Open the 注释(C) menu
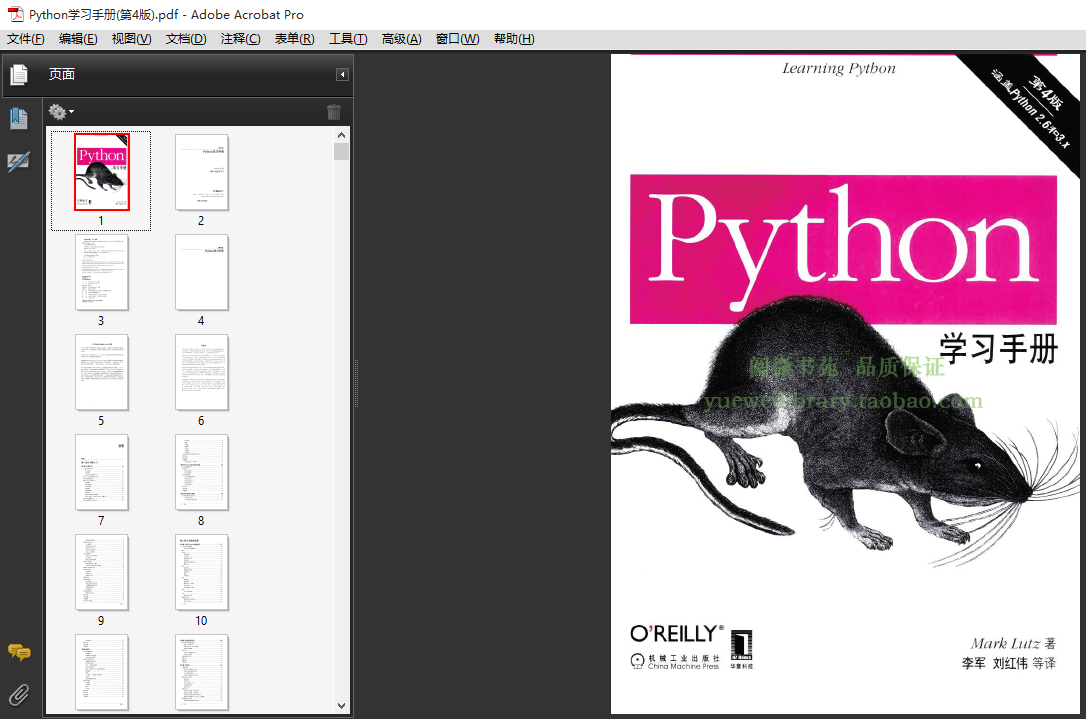The width and height of the screenshot is (1086, 719). point(240,39)
